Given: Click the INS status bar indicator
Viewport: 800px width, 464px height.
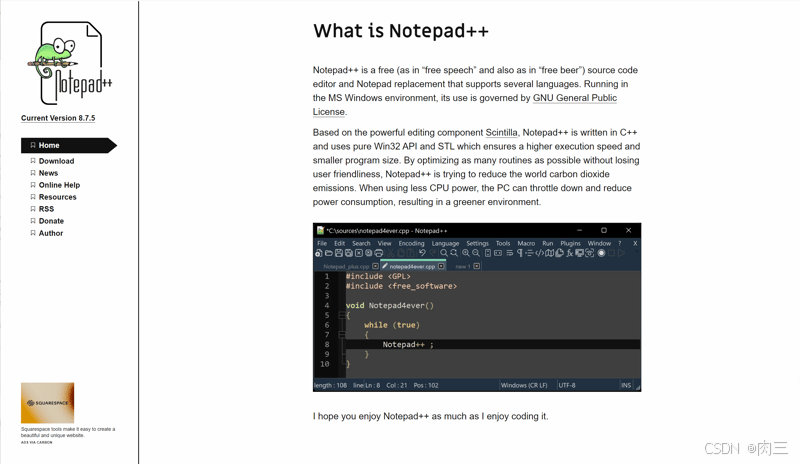Looking at the screenshot, I should 626,385.
